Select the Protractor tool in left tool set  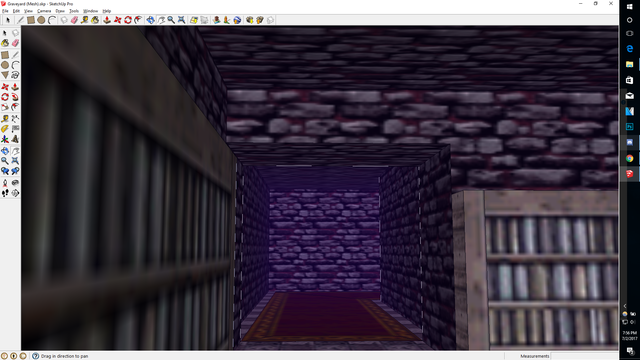click(5, 129)
